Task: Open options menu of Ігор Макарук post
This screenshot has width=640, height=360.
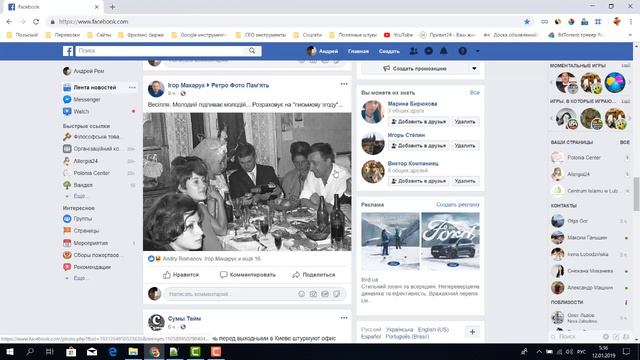Action: pyautogui.click(x=344, y=84)
